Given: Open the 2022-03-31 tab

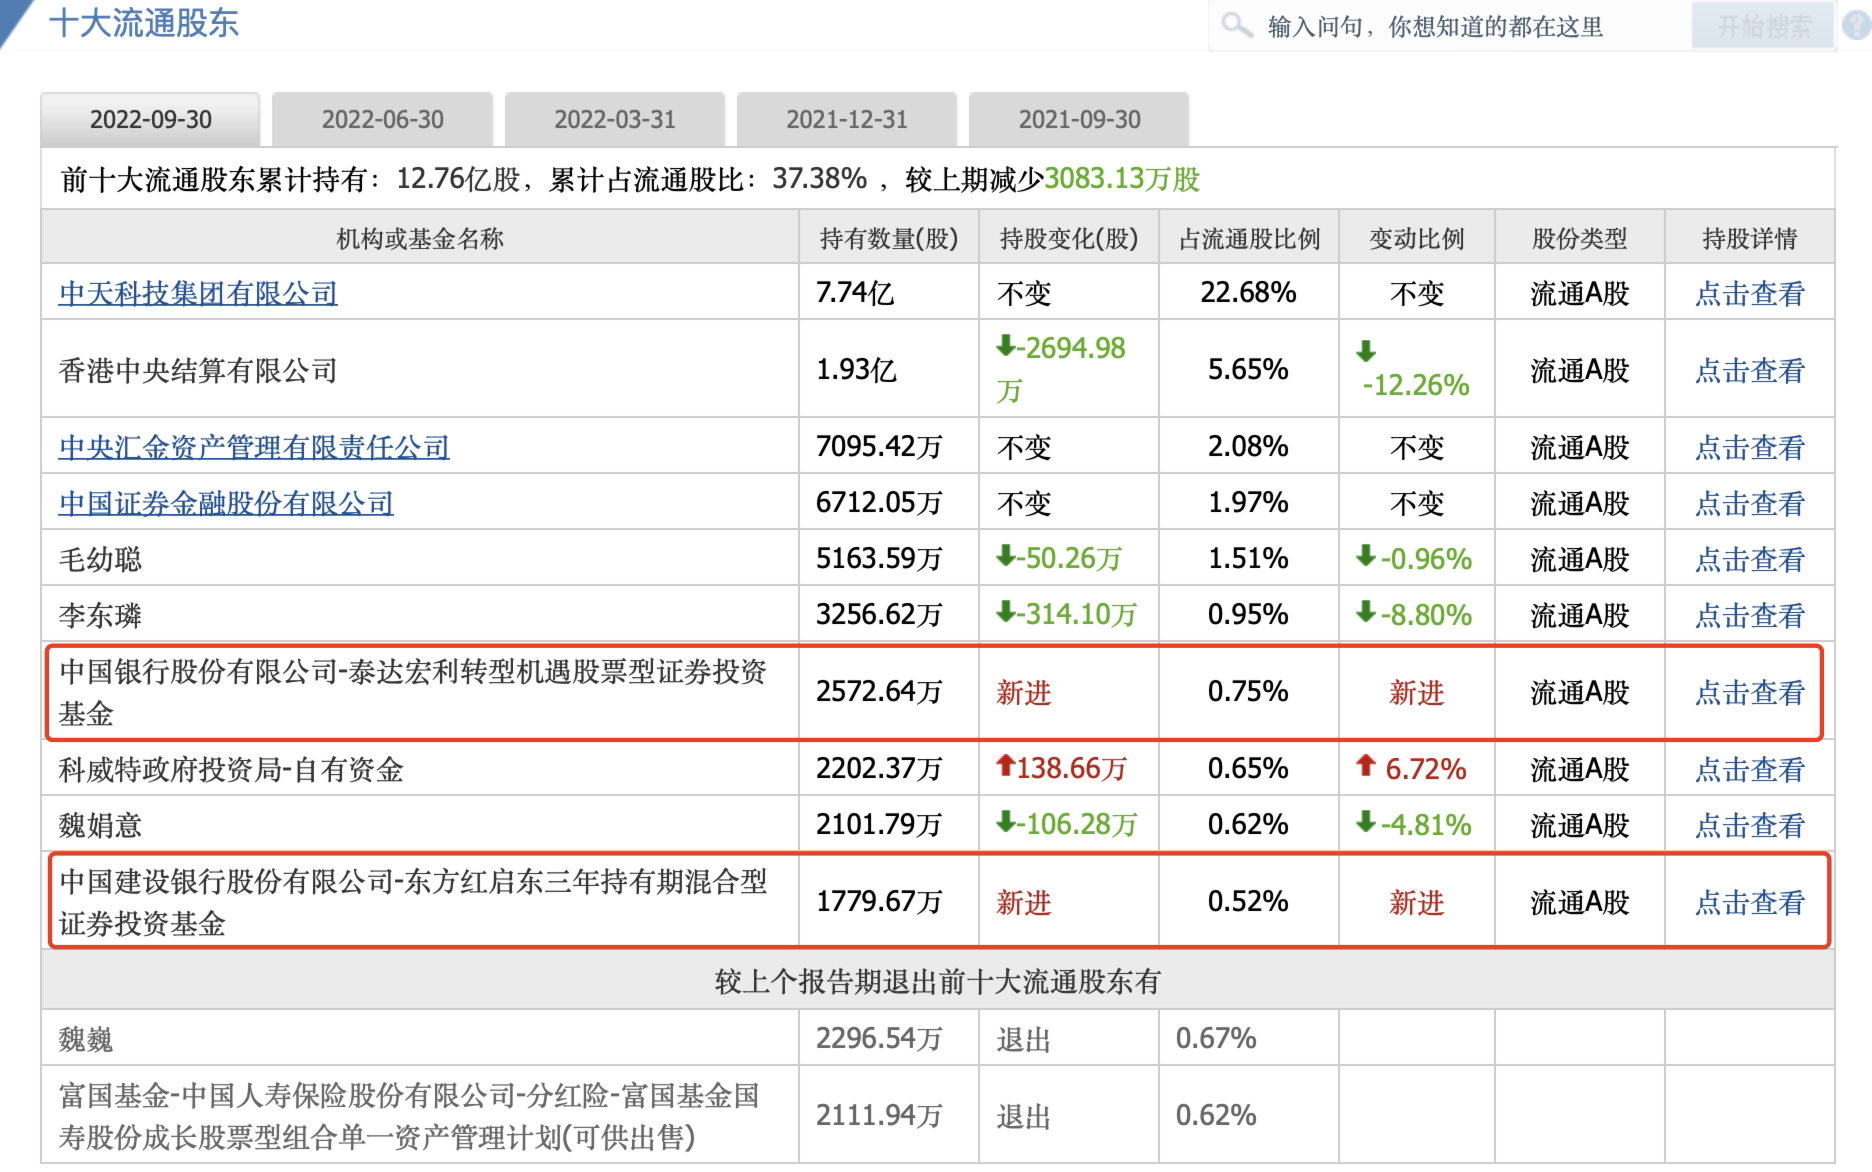Looking at the screenshot, I should tap(615, 120).
